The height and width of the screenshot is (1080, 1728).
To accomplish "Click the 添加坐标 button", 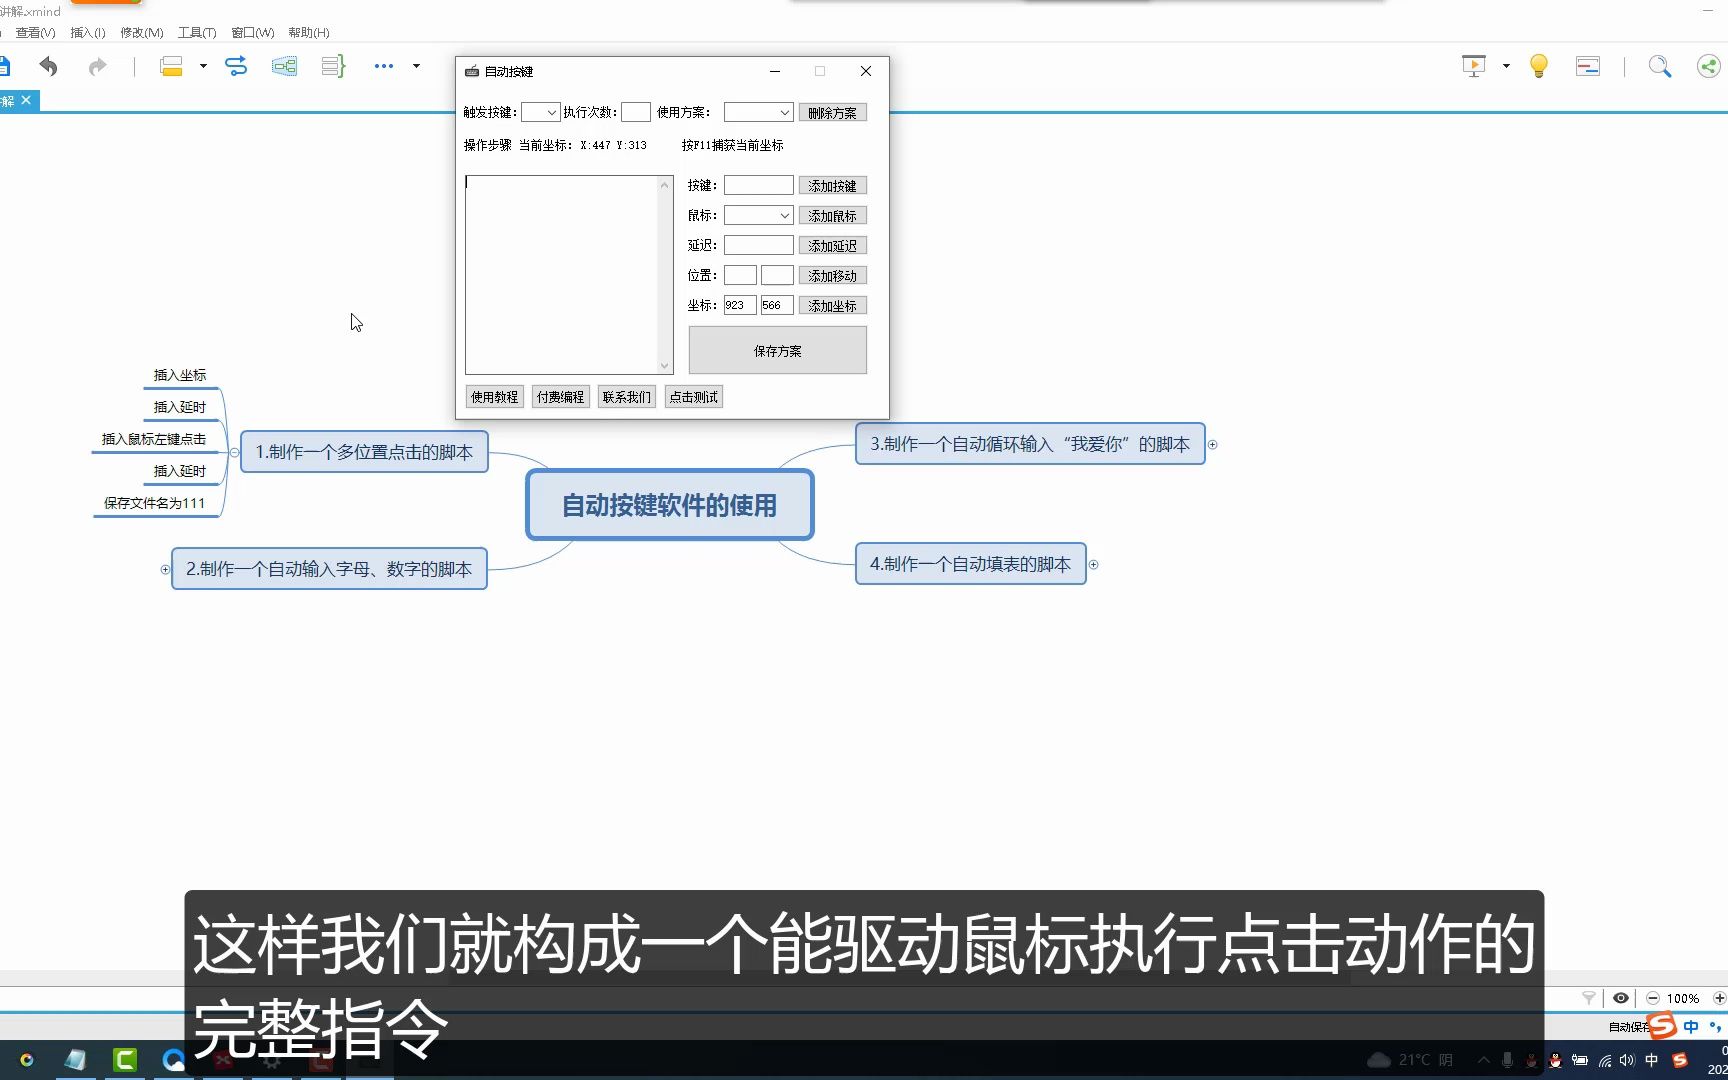I will (833, 306).
